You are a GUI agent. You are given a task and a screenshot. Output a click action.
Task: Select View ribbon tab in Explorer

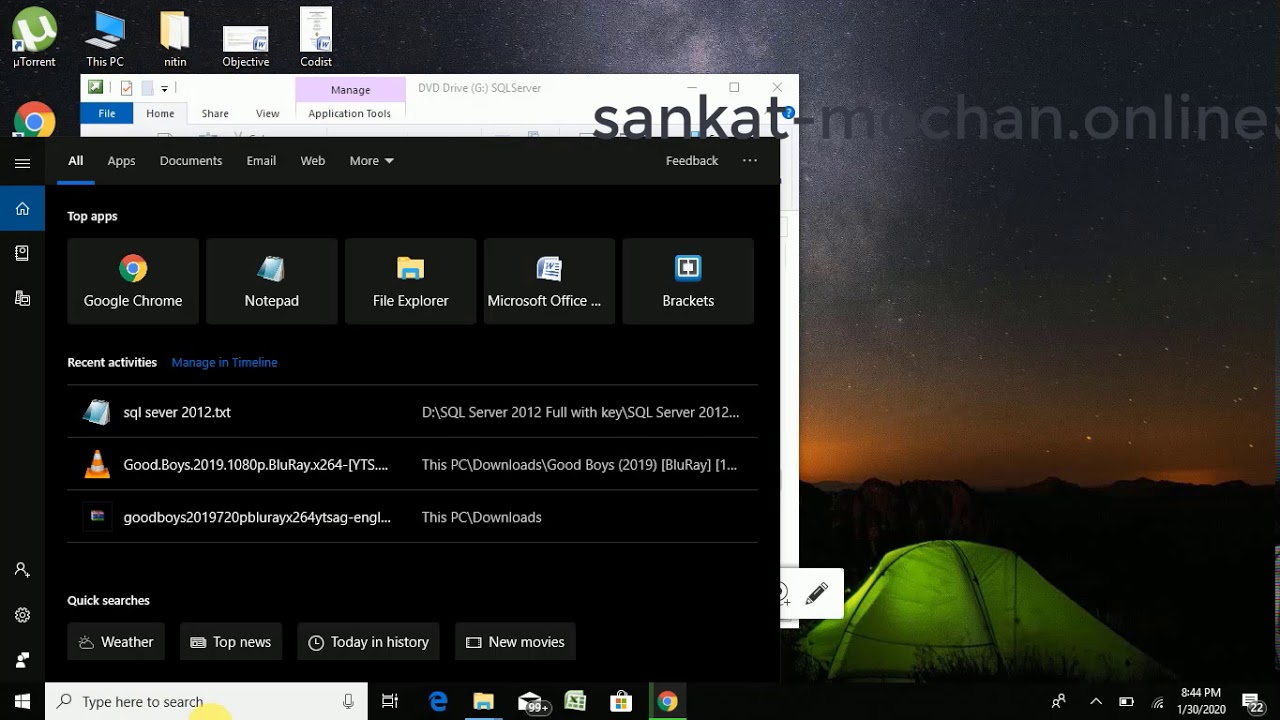click(267, 114)
